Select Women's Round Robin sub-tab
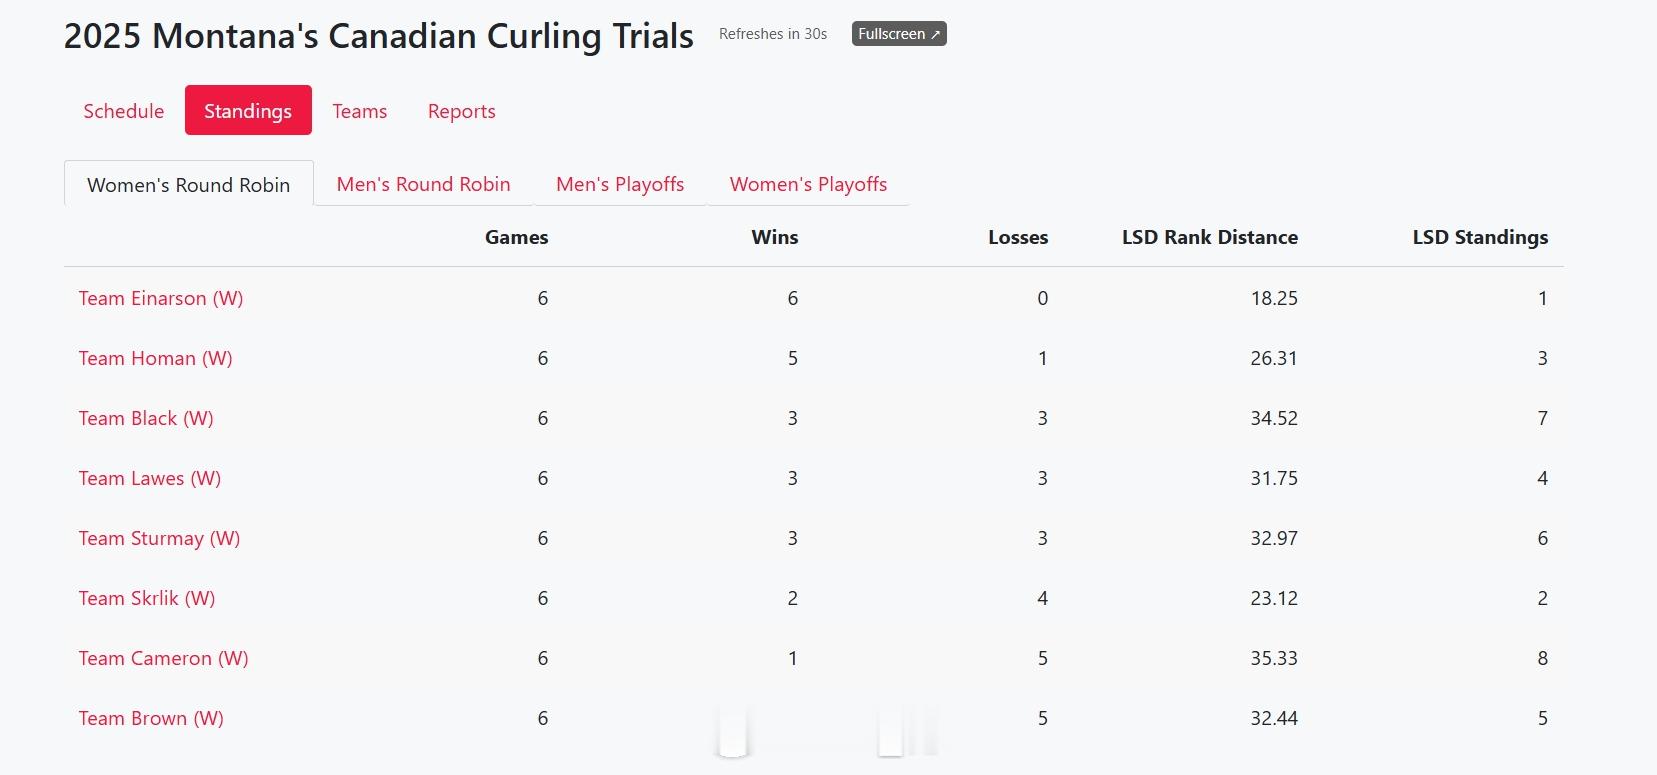Image resolution: width=1657 pixels, height=775 pixels. (x=188, y=185)
